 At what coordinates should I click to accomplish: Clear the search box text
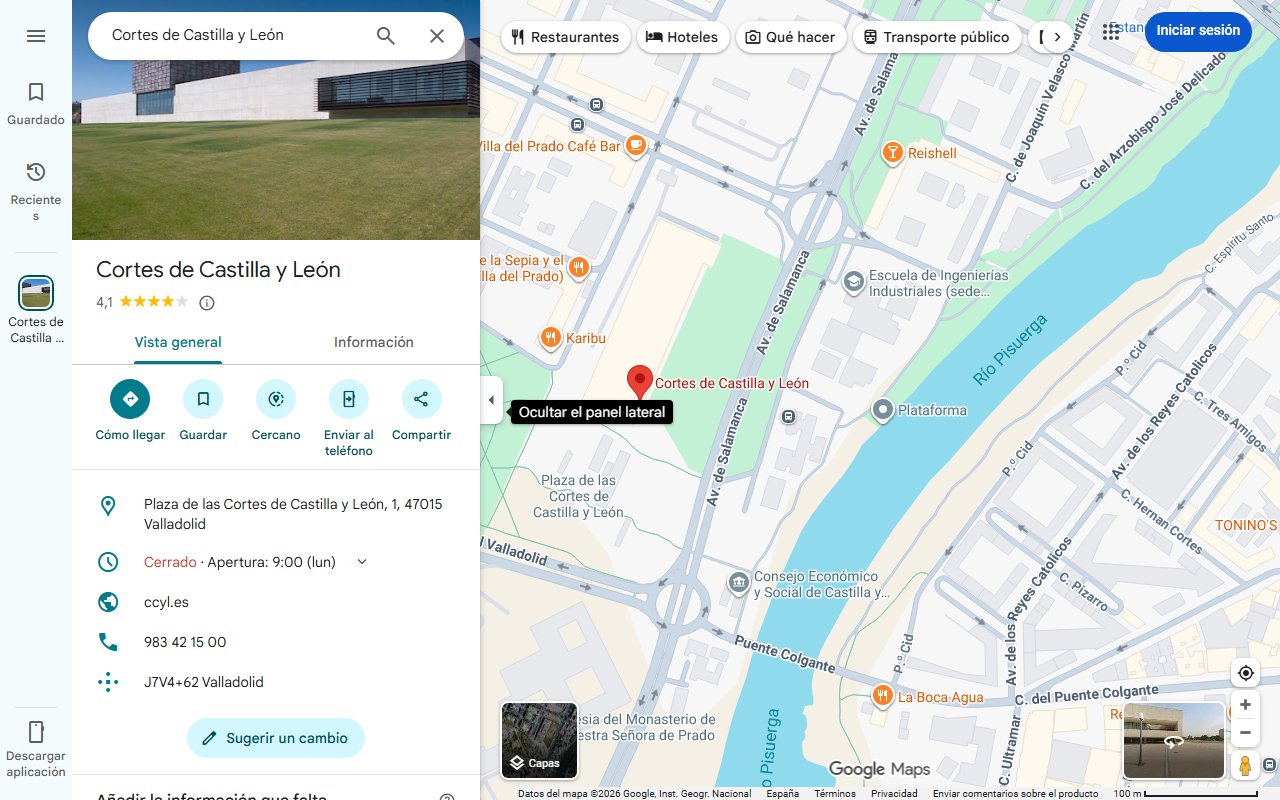click(437, 36)
